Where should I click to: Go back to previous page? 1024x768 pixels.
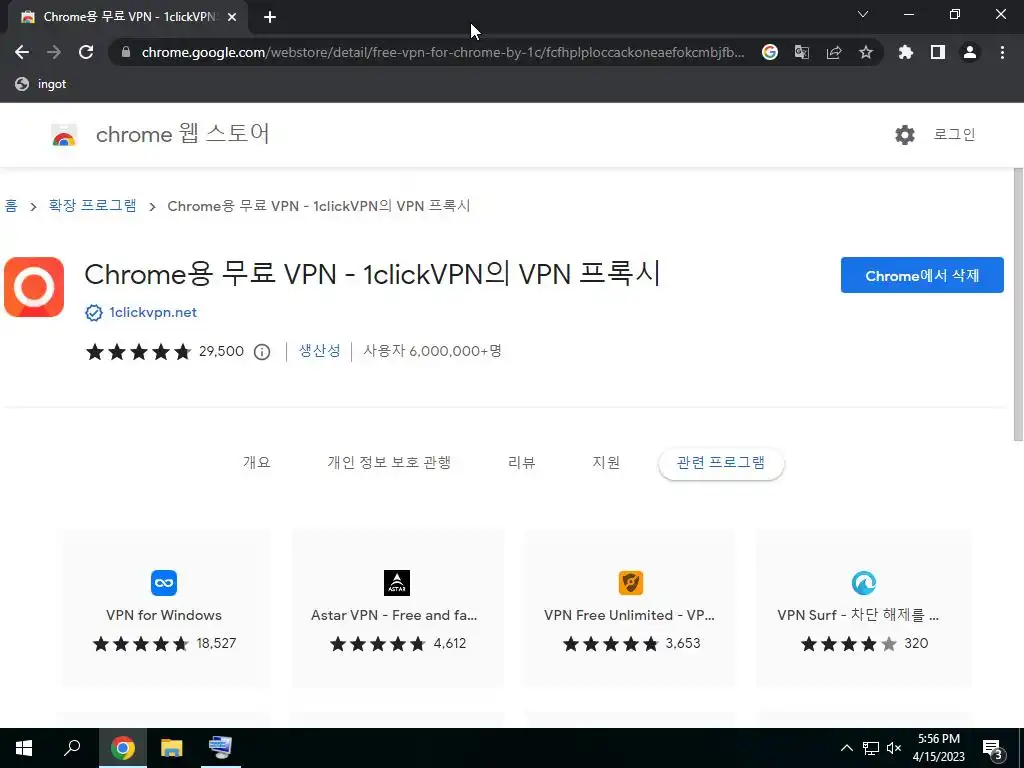[x=22, y=52]
